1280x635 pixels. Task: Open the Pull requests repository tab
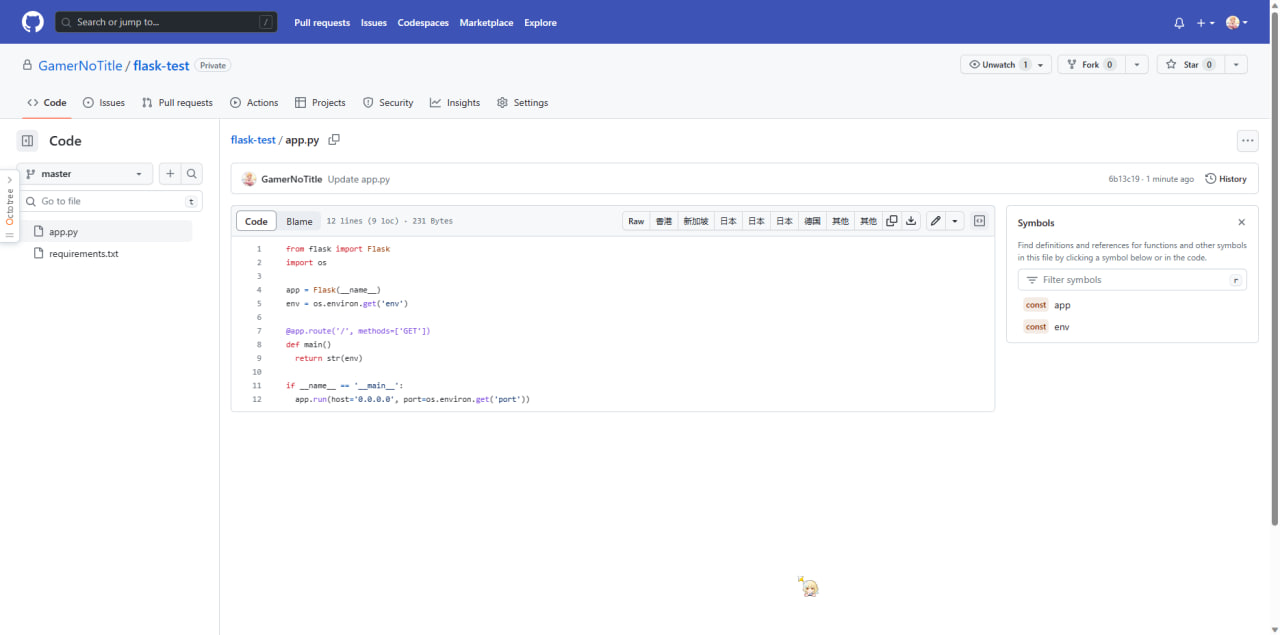pos(177,103)
